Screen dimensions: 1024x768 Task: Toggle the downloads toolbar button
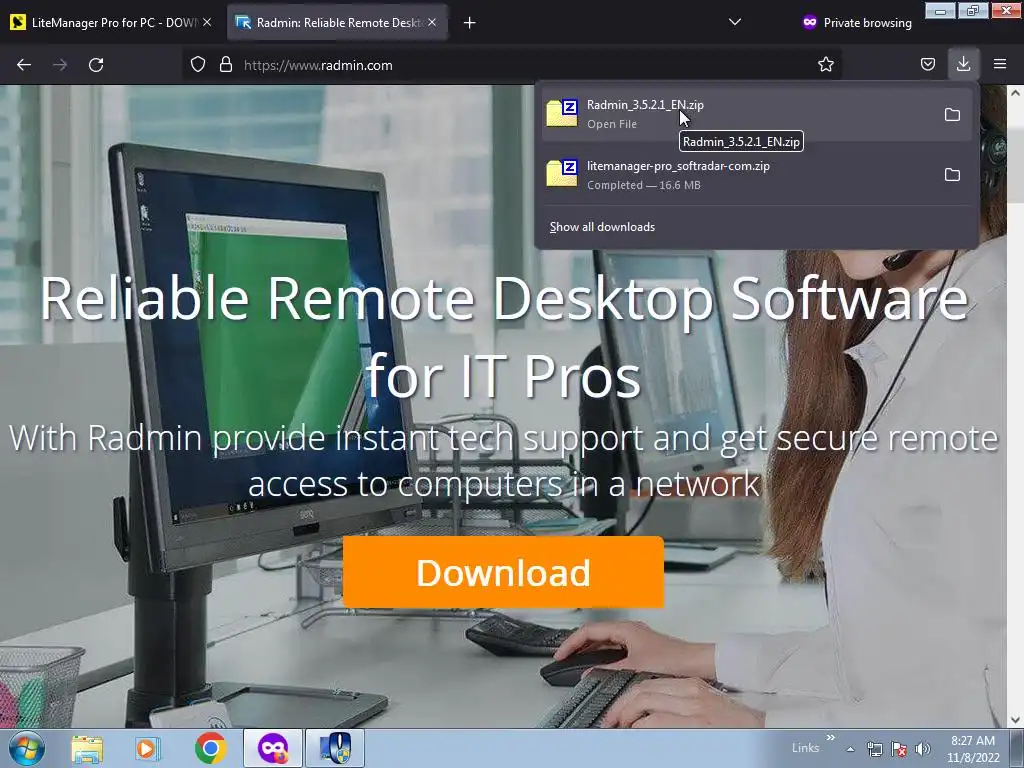pos(963,64)
